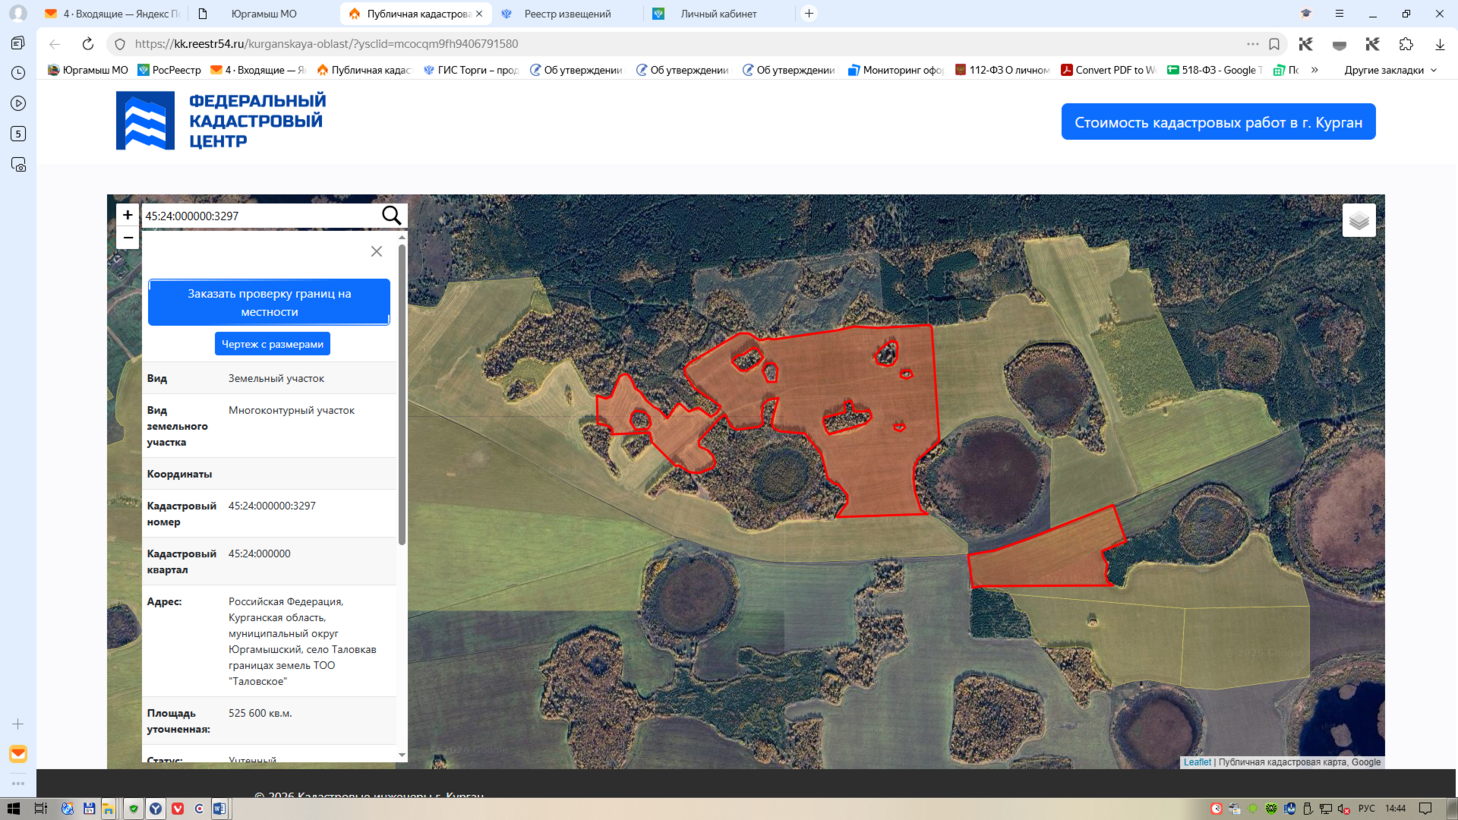
Task: Switch to the Личный кабинет tab
Action: (x=718, y=14)
